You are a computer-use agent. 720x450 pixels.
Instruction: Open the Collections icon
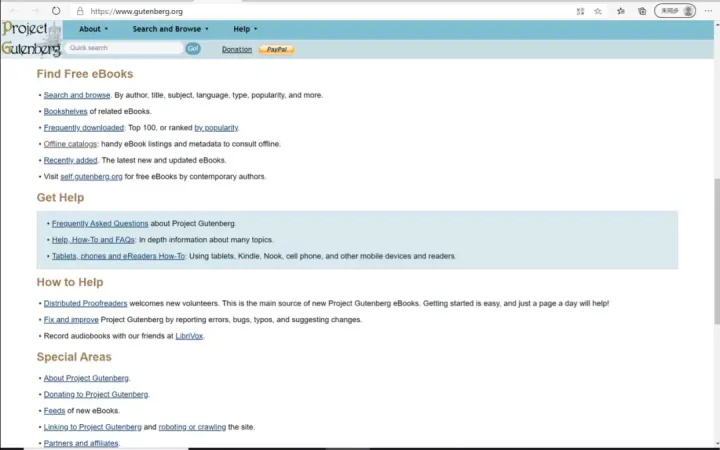coord(642,11)
